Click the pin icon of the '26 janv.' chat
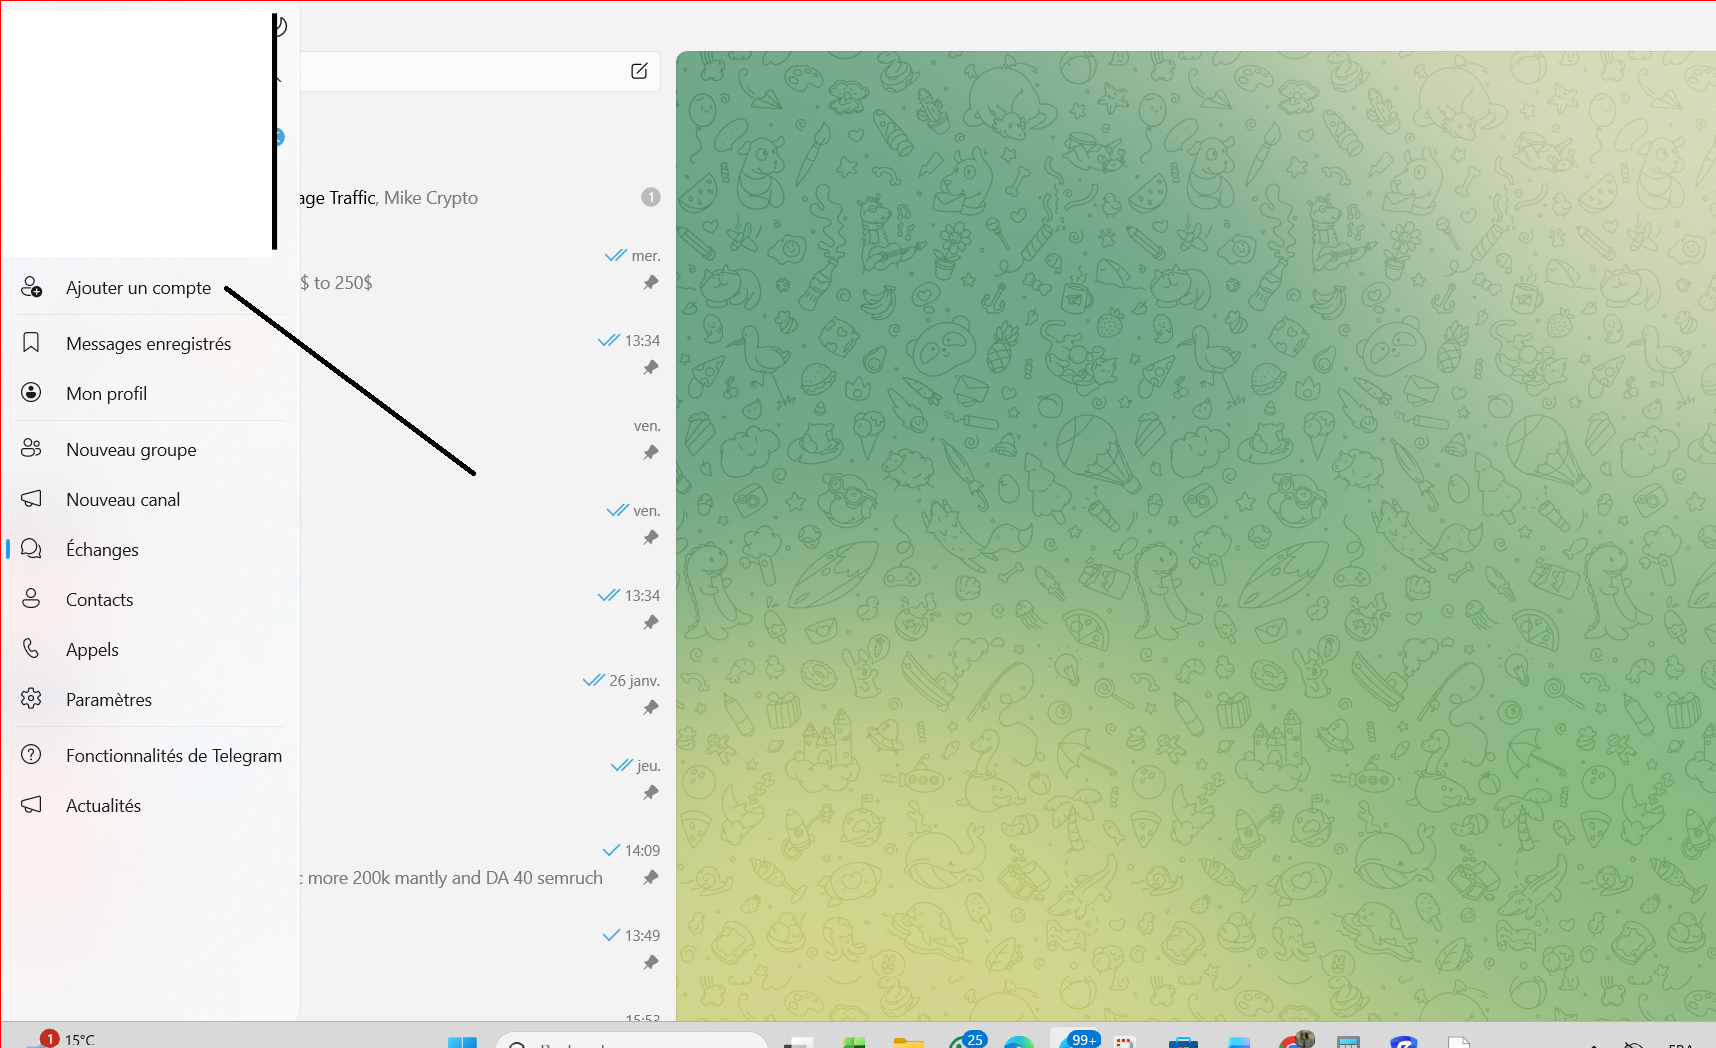Image resolution: width=1716 pixels, height=1048 pixels. tap(651, 708)
